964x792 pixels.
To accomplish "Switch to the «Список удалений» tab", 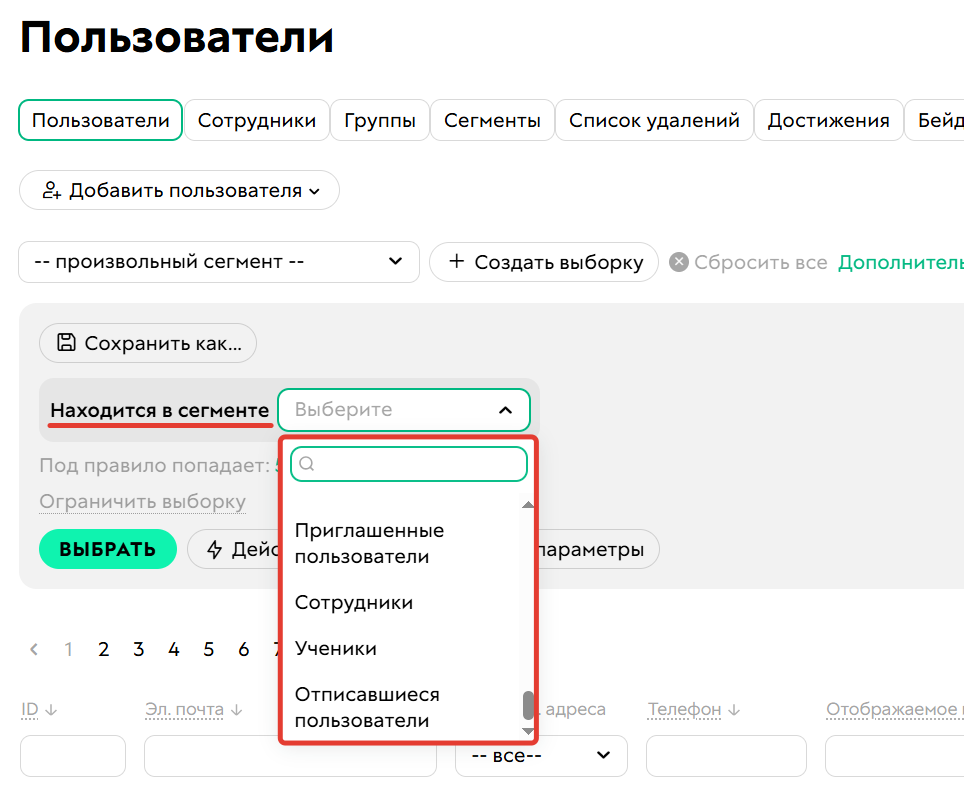I will click(654, 119).
